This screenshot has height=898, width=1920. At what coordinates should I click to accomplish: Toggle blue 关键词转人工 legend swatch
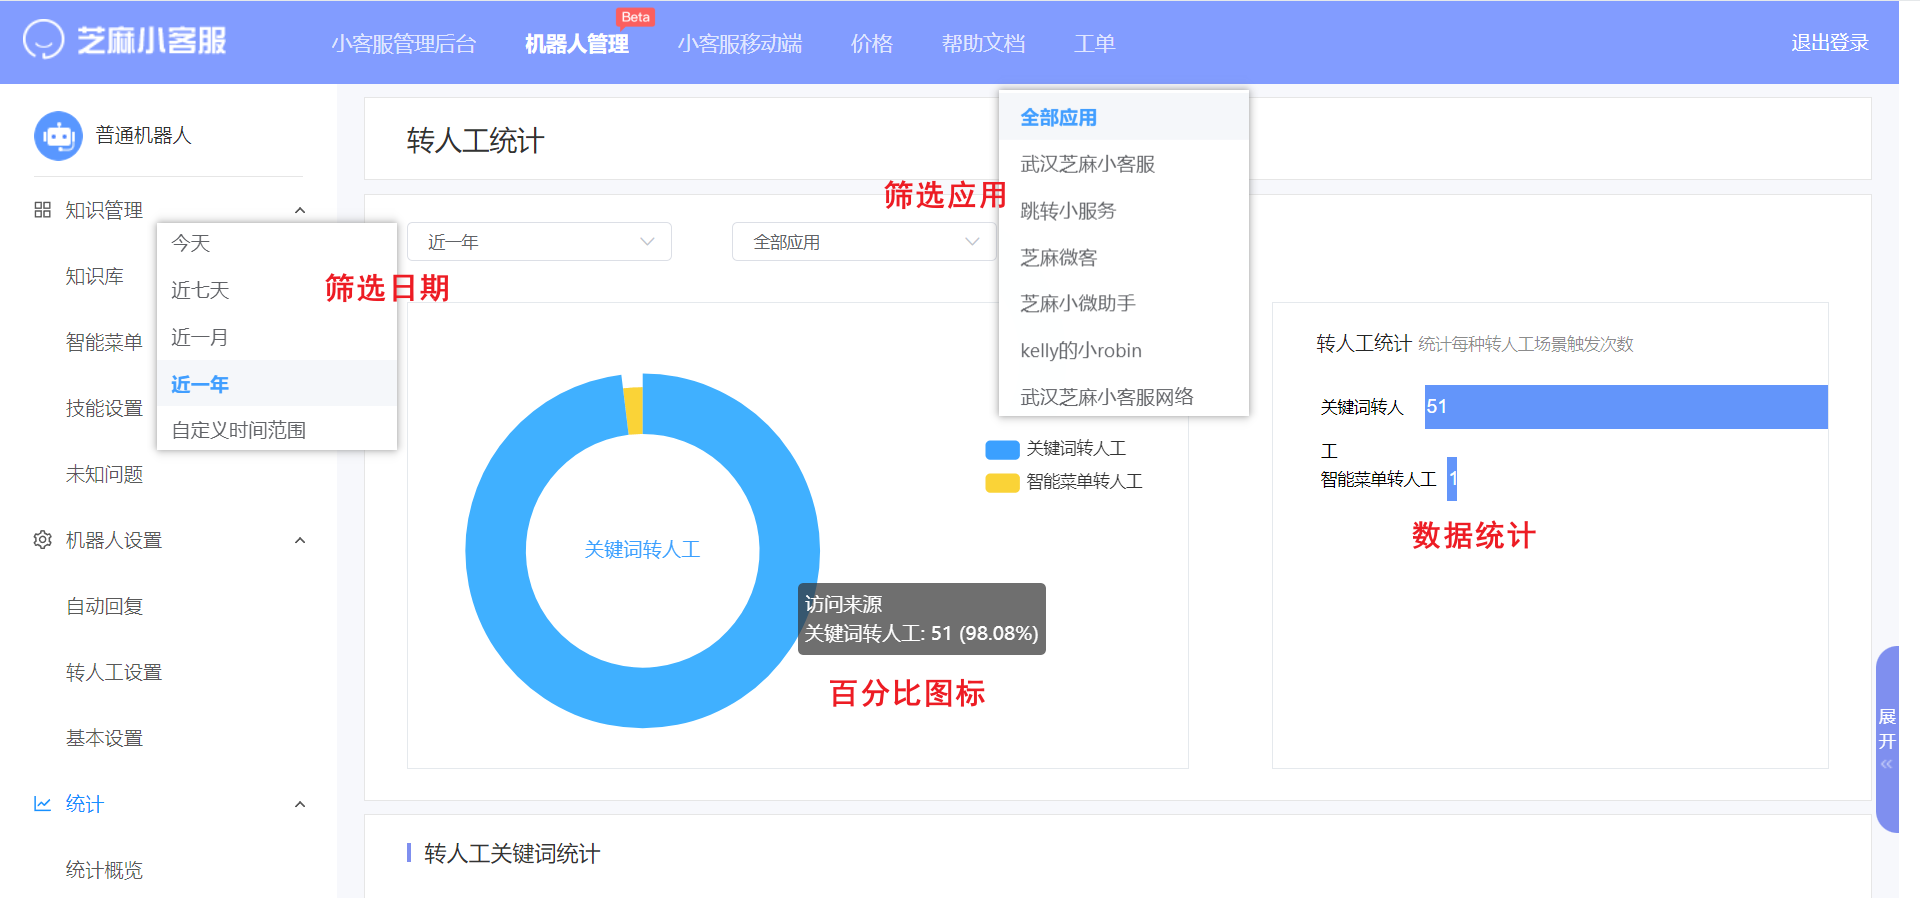tap(1002, 449)
